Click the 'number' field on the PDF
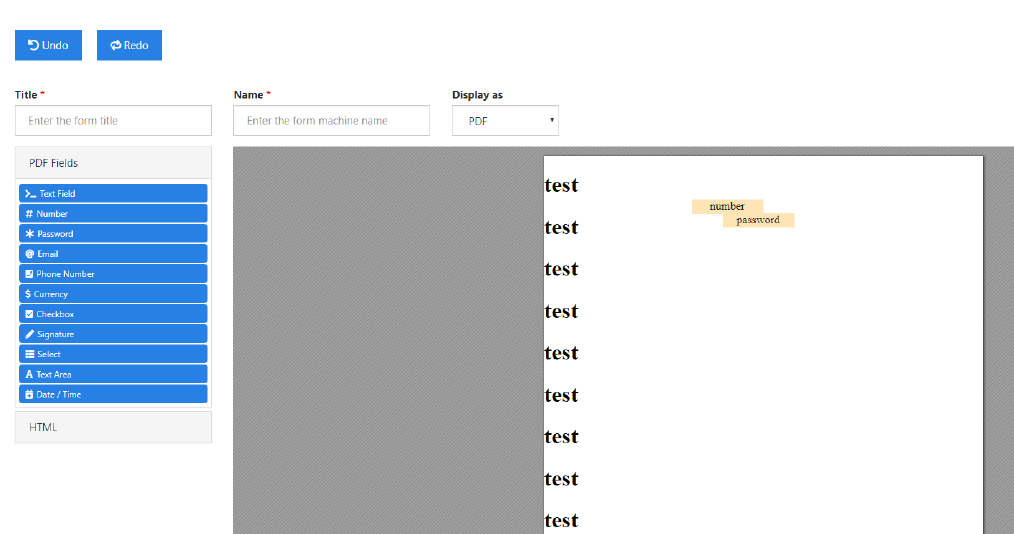Screen dimensions: 1014x534 coord(727,206)
